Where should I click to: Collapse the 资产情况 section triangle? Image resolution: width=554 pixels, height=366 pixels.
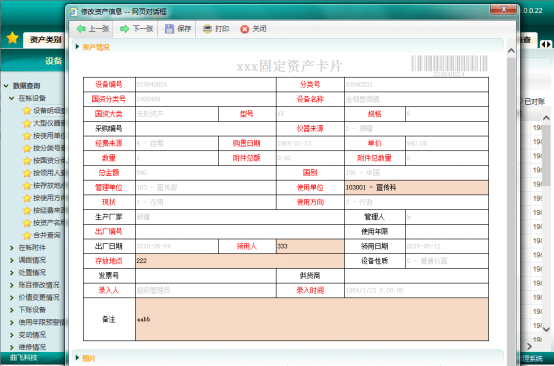(x=77, y=47)
